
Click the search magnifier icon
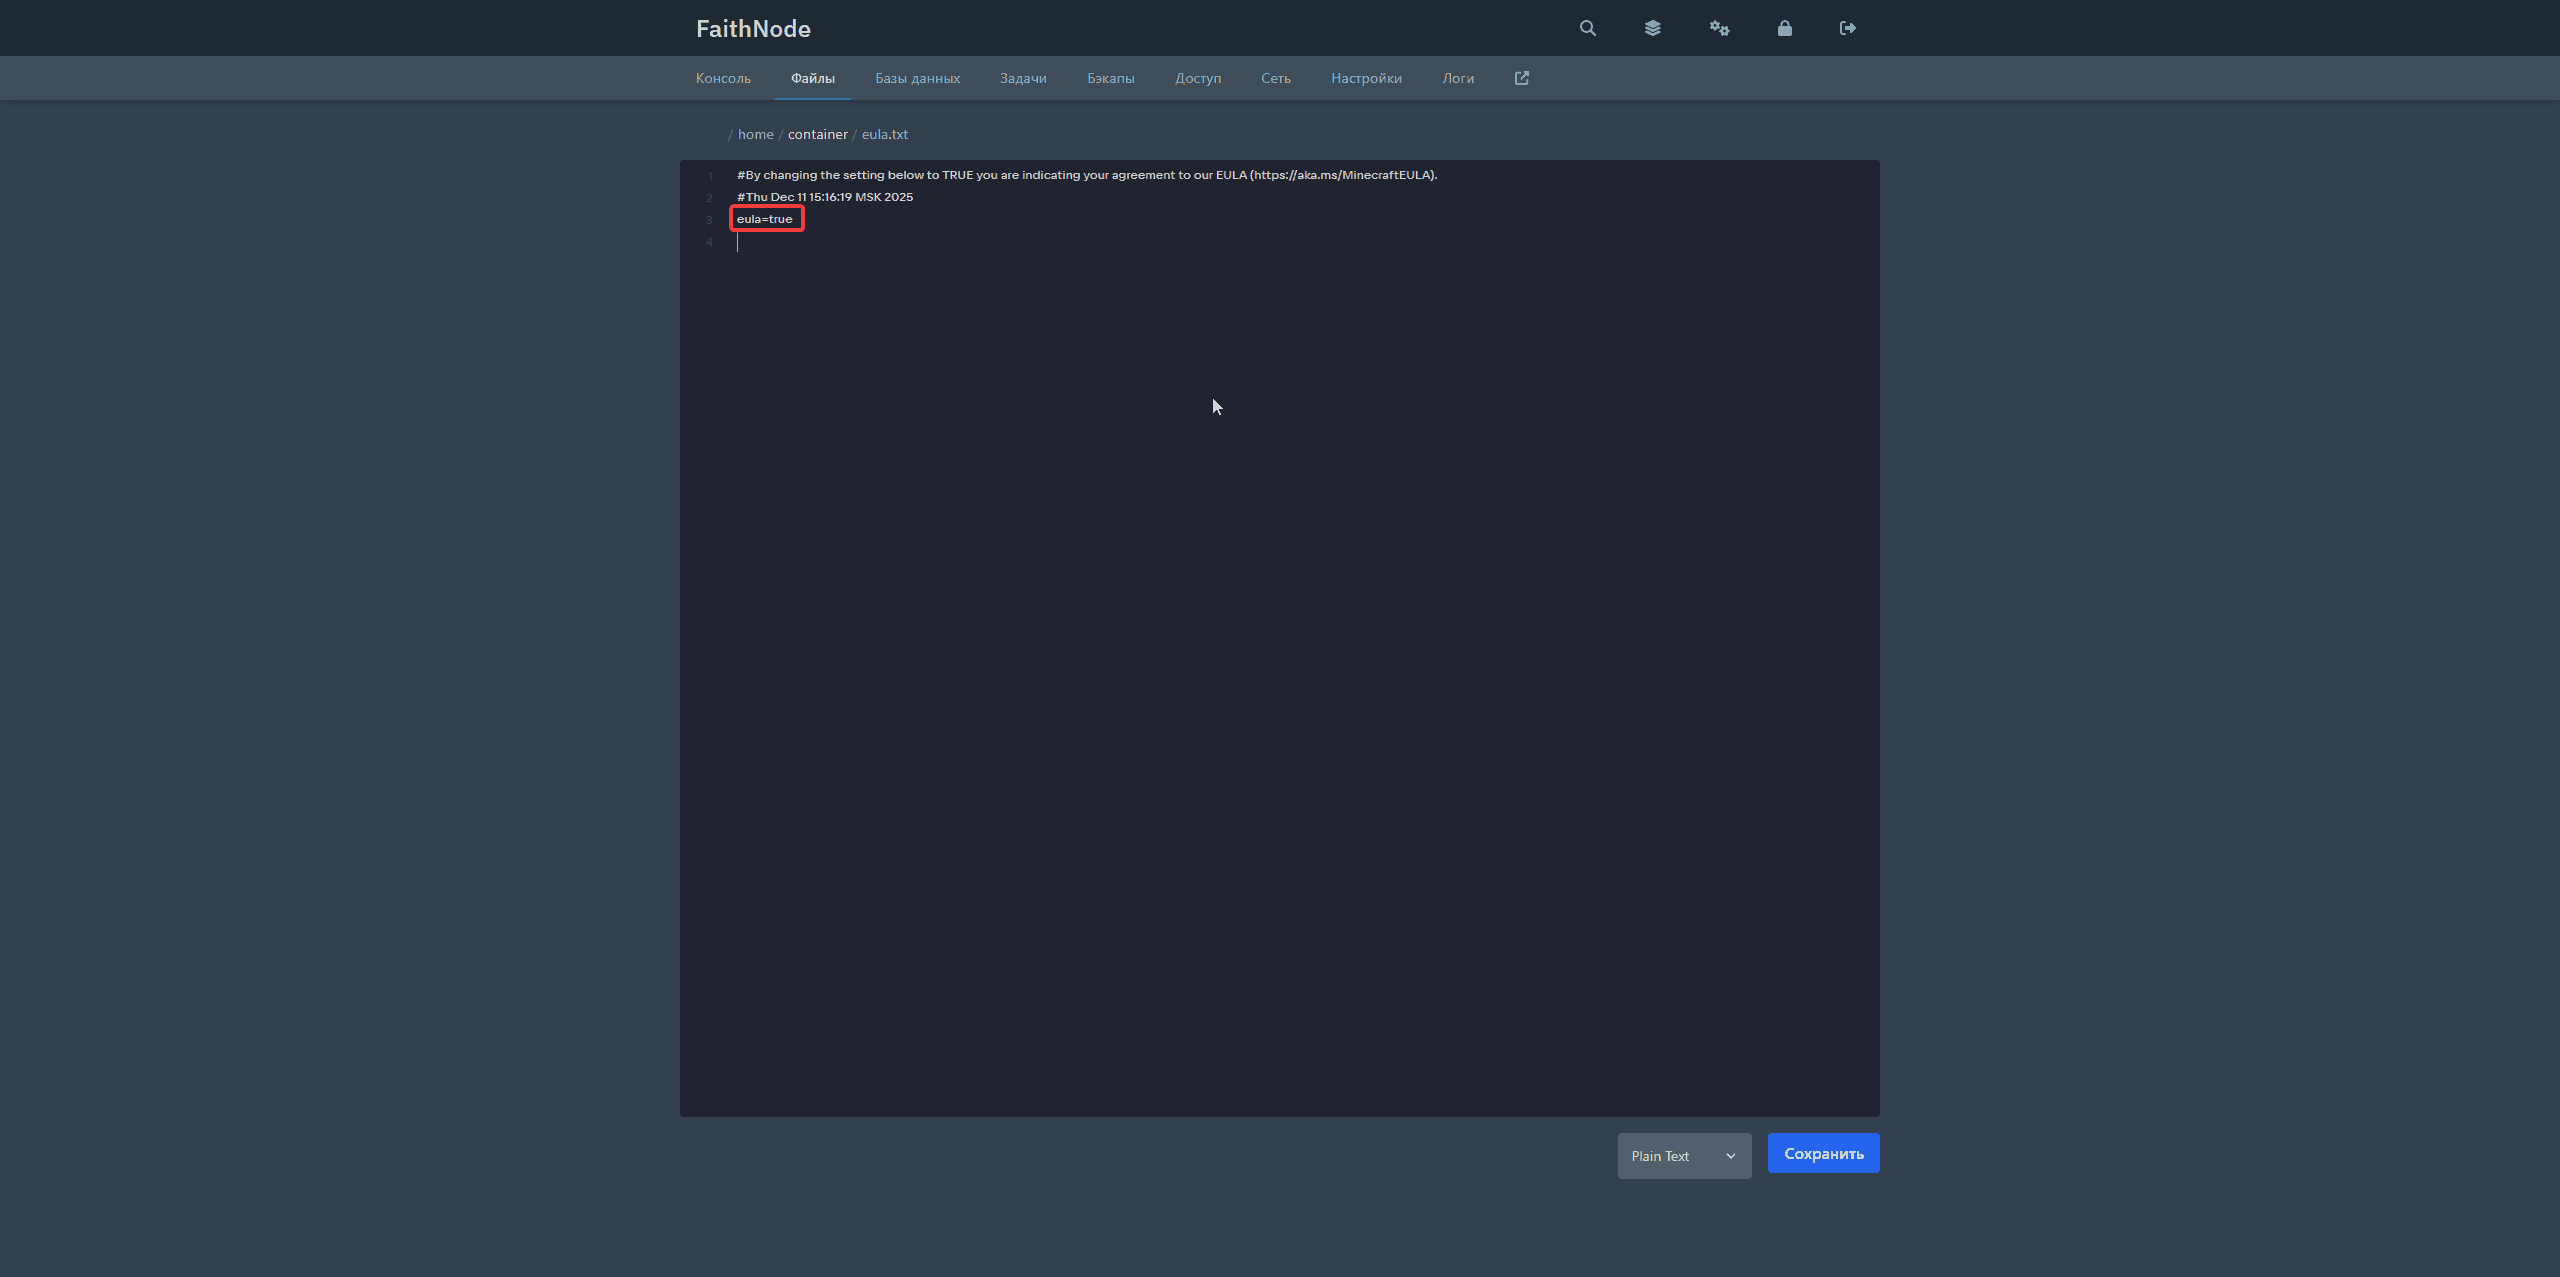pos(1587,28)
